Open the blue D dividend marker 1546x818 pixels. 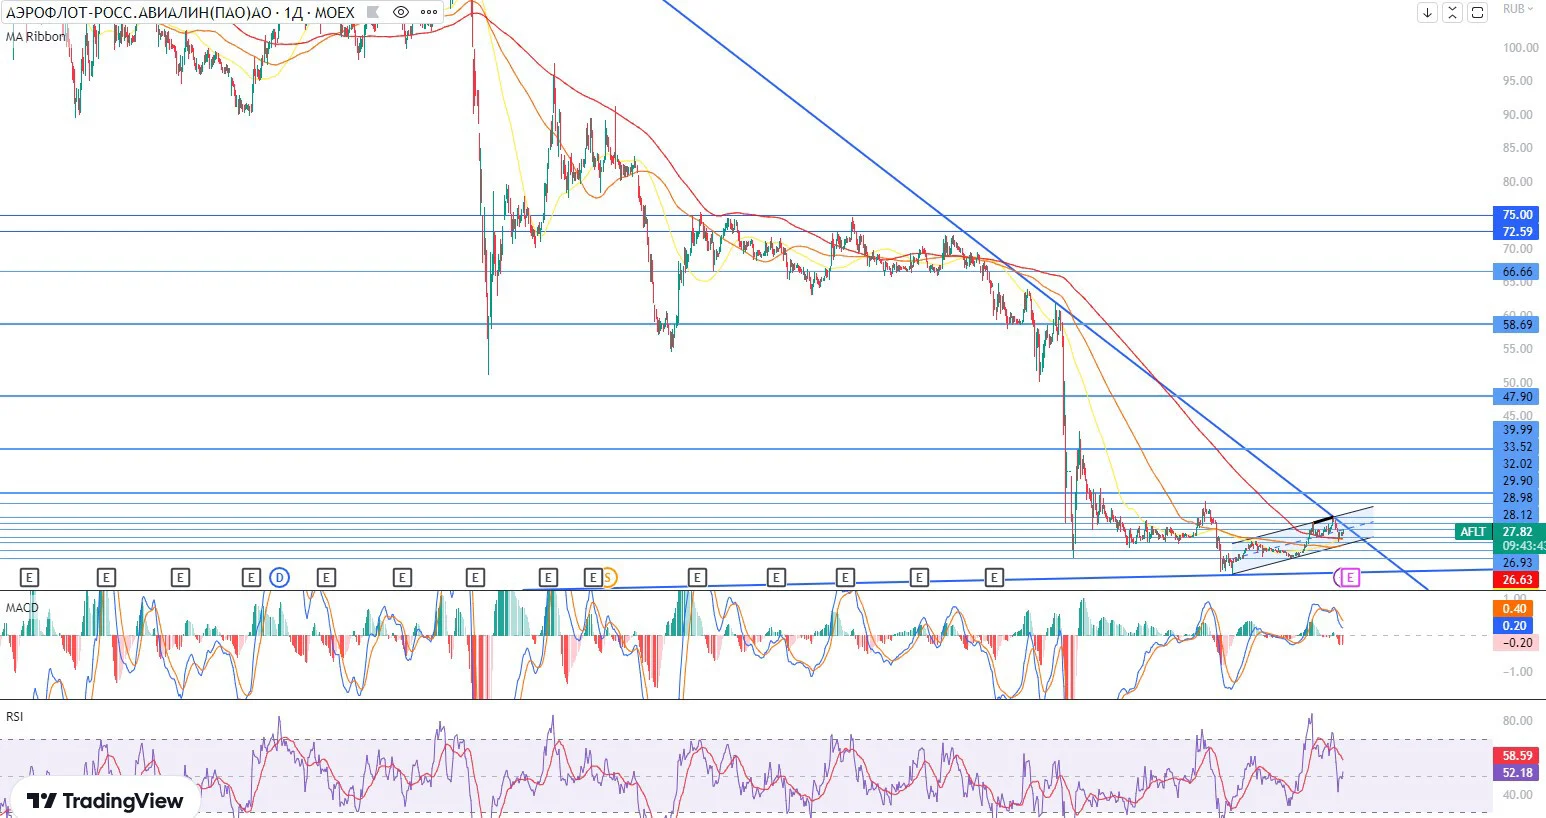(x=280, y=577)
